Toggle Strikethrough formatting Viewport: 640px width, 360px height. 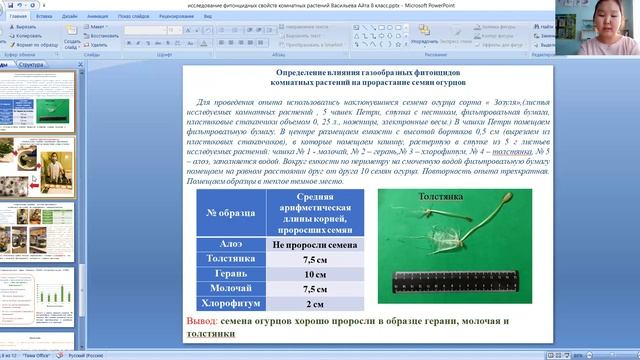[x=158, y=43]
